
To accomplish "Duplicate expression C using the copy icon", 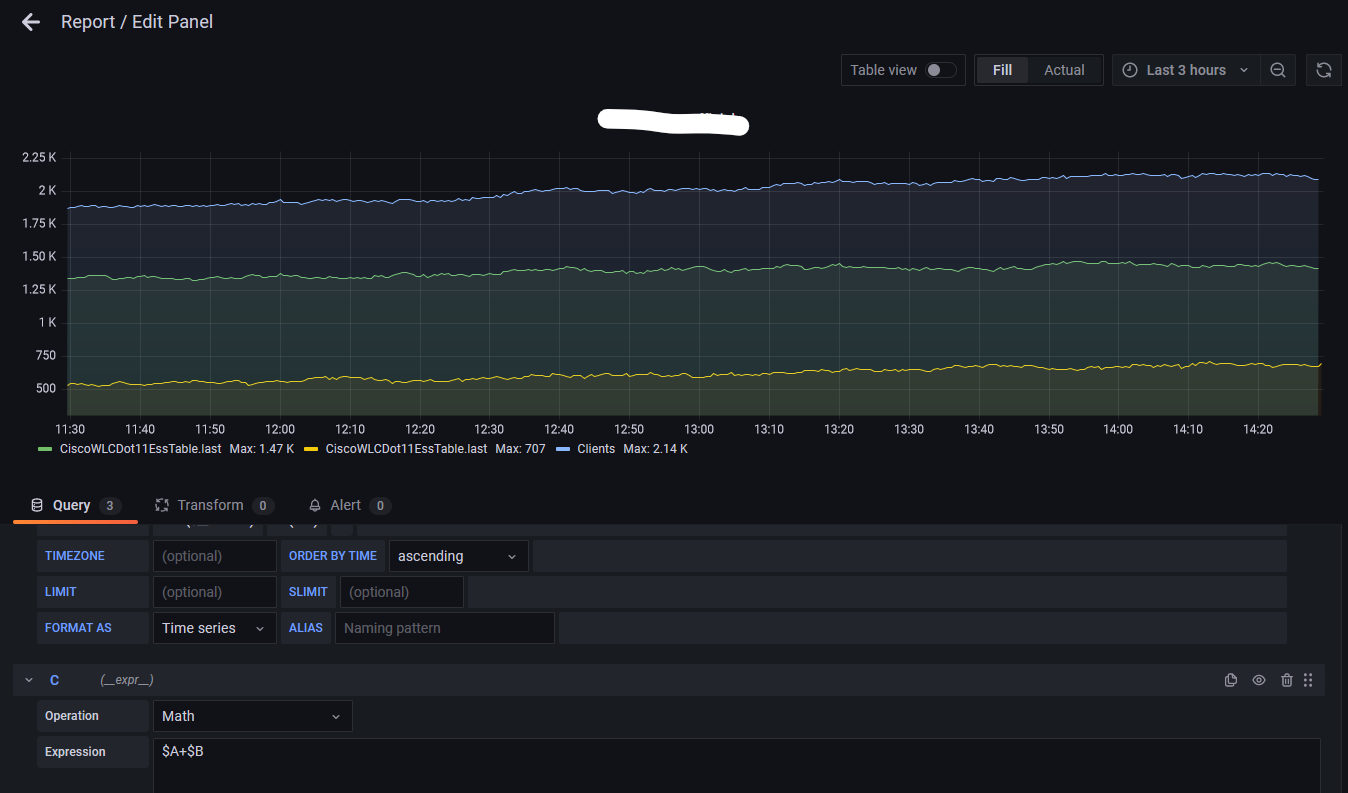I will tap(1231, 679).
